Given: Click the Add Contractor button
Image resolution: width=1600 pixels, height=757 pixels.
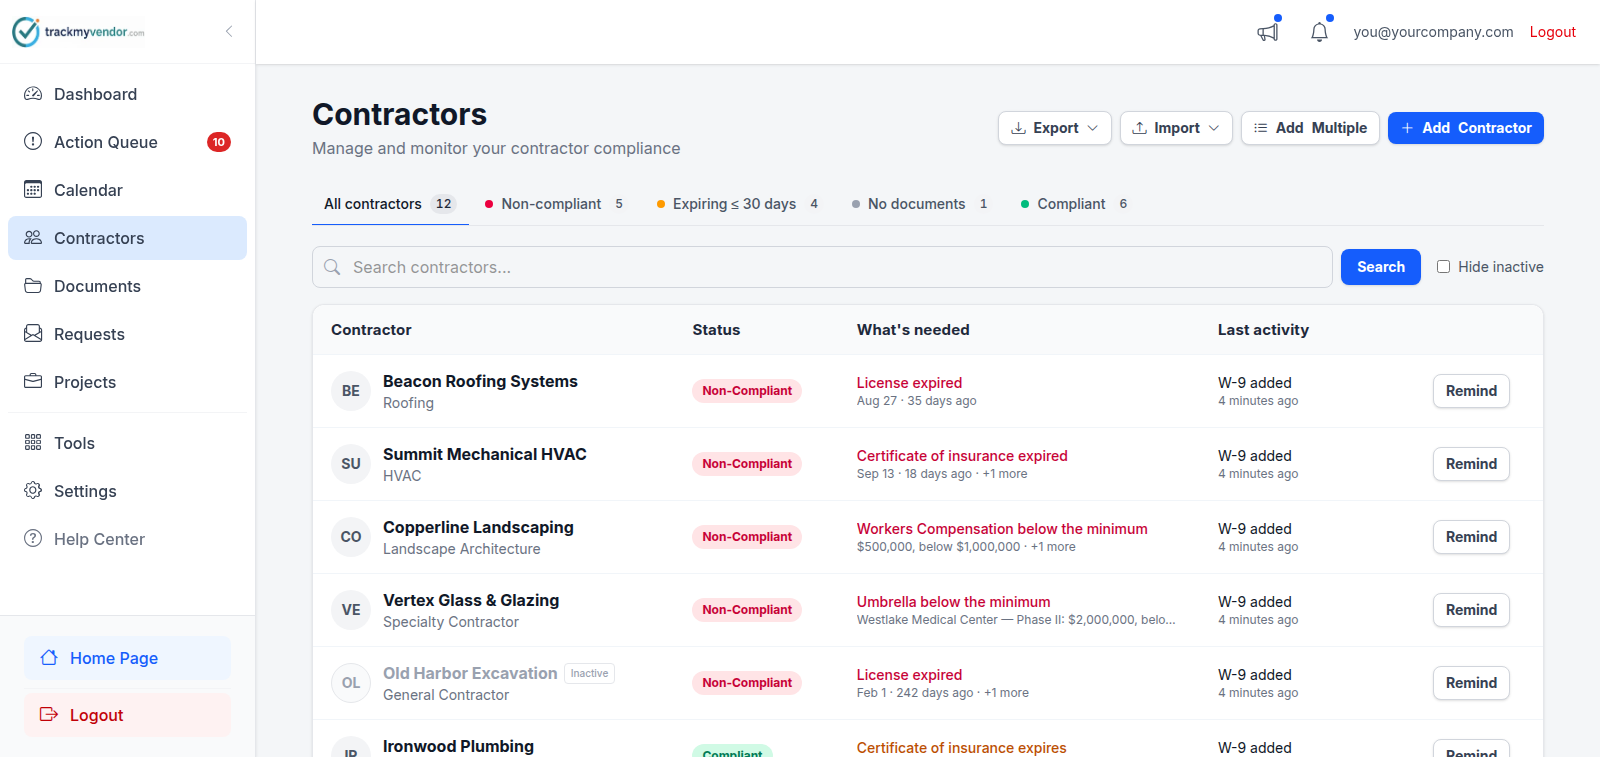Looking at the screenshot, I should 1466,128.
